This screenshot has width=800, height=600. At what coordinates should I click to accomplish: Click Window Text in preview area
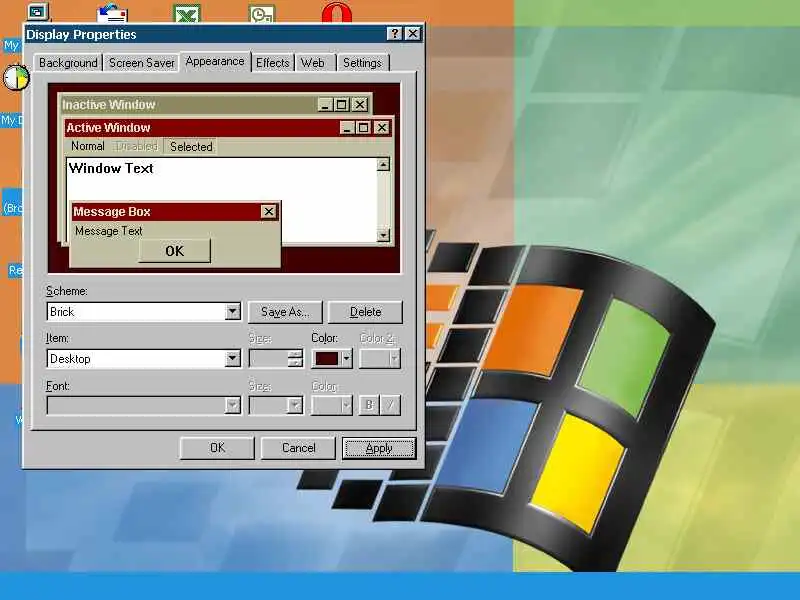coord(111,168)
